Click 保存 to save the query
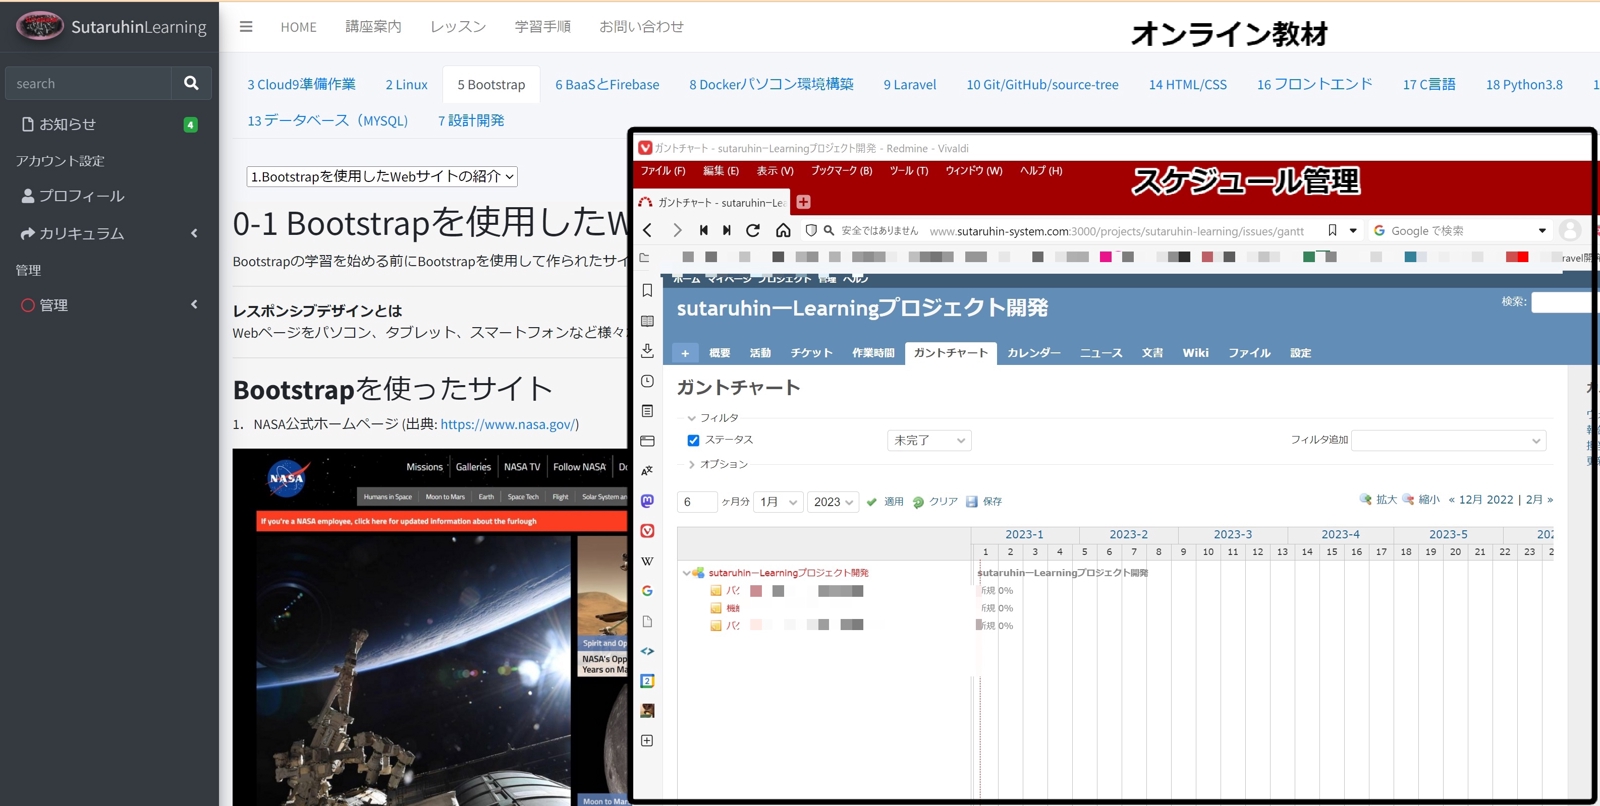The width and height of the screenshot is (1600, 806). 984,502
